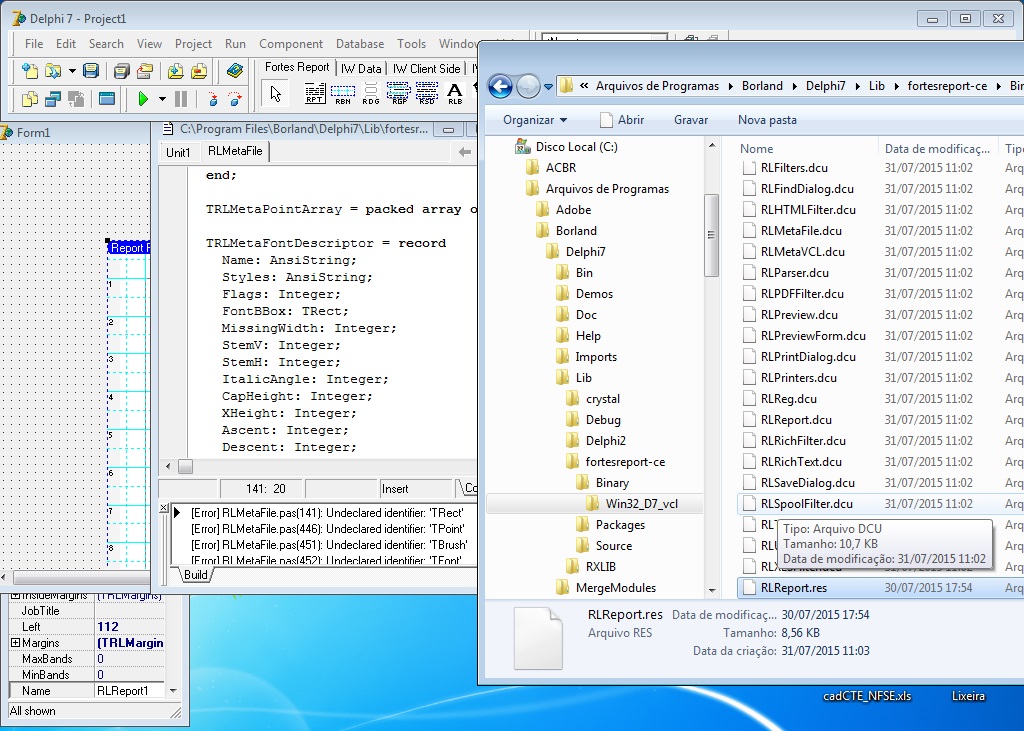
Task: Select the RLLabel (RLB) component
Action: (x=455, y=94)
